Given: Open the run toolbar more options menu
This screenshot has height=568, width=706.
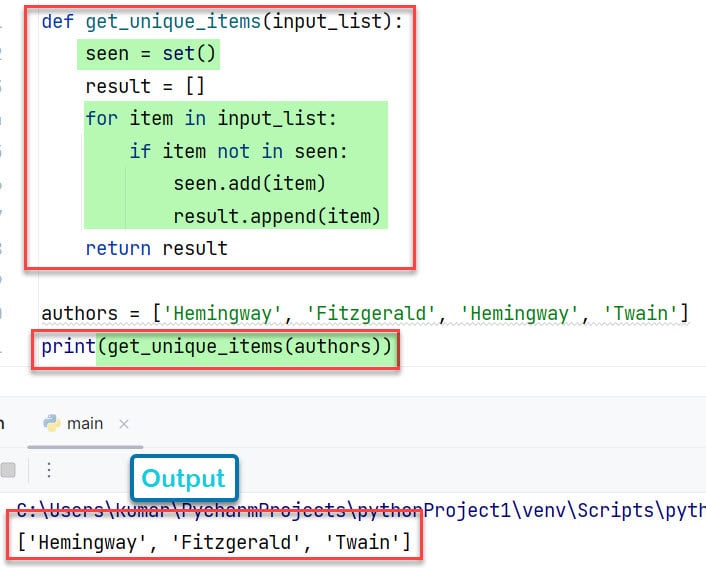Looking at the screenshot, I should pos(49,470).
